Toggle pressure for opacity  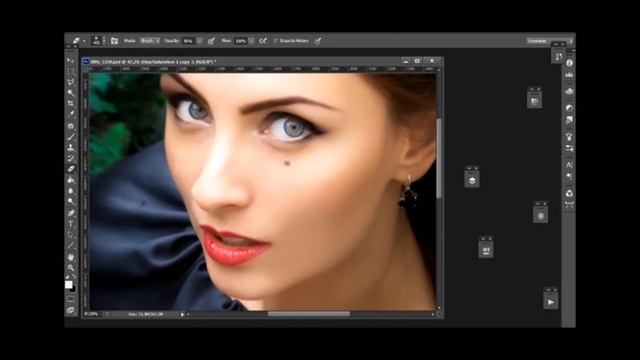point(211,41)
